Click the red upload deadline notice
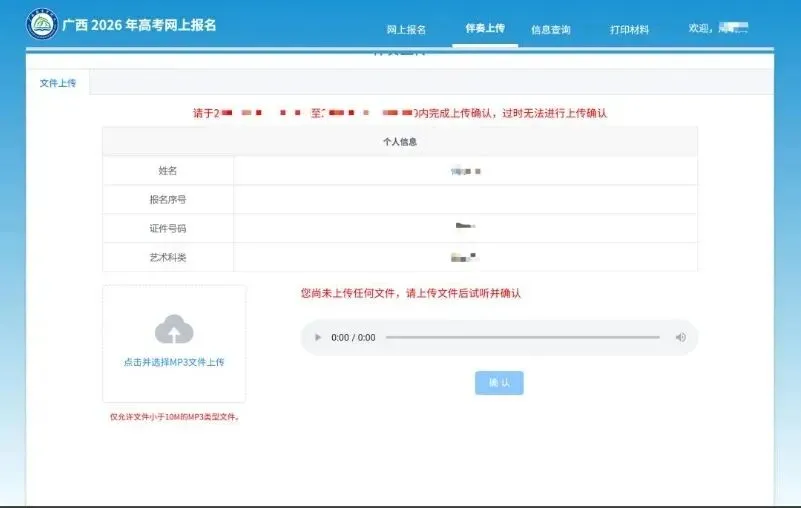This screenshot has height=508, width=801. pyautogui.click(x=400, y=113)
